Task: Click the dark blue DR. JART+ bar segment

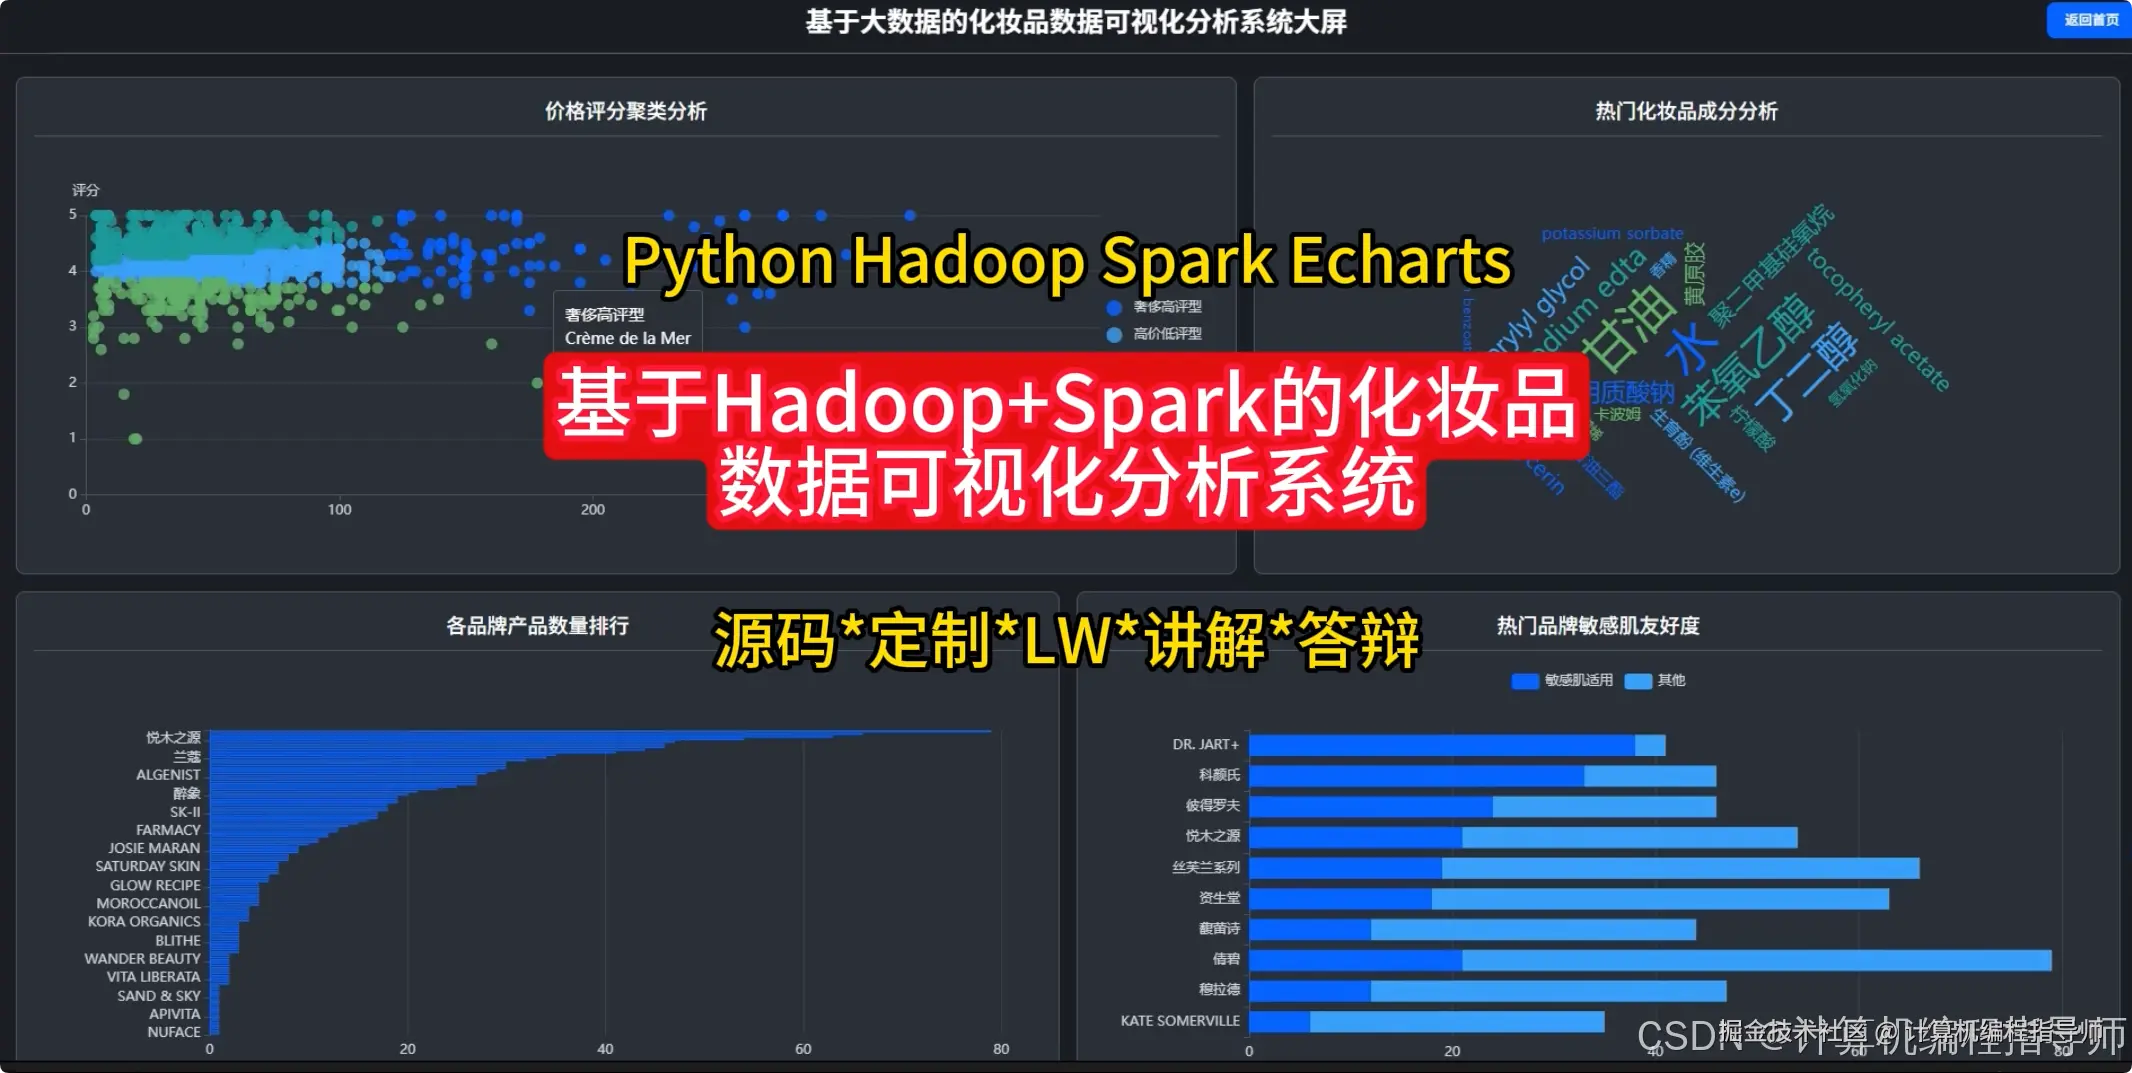Action: [1441, 745]
